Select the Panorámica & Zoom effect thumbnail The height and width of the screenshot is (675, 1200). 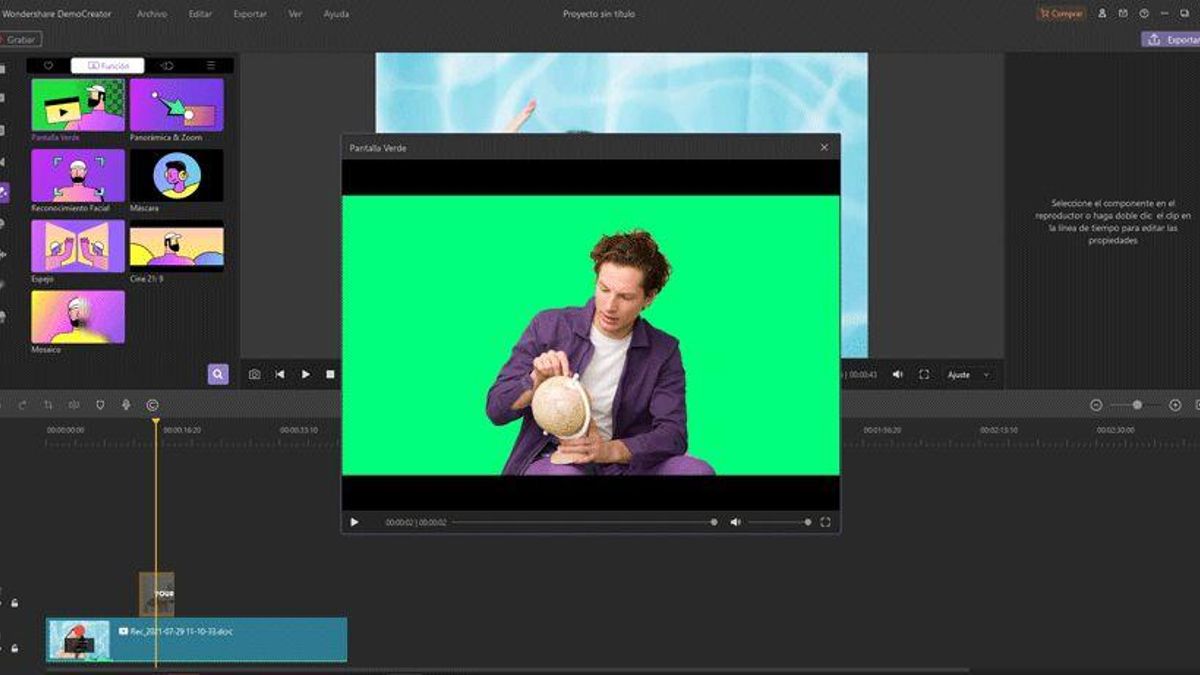point(177,104)
